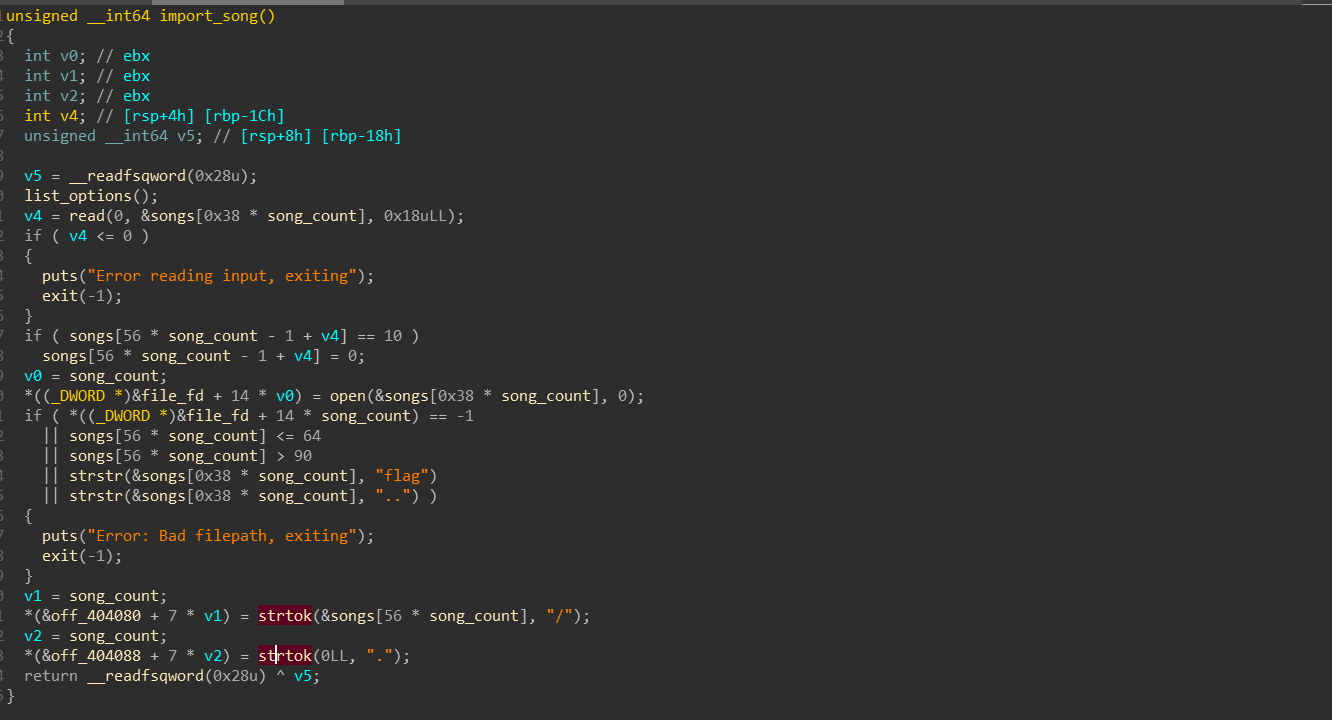Click v4 in the 'if ( v4 <= 0 )' condition
The height and width of the screenshot is (720, 1332).
tap(78, 236)
